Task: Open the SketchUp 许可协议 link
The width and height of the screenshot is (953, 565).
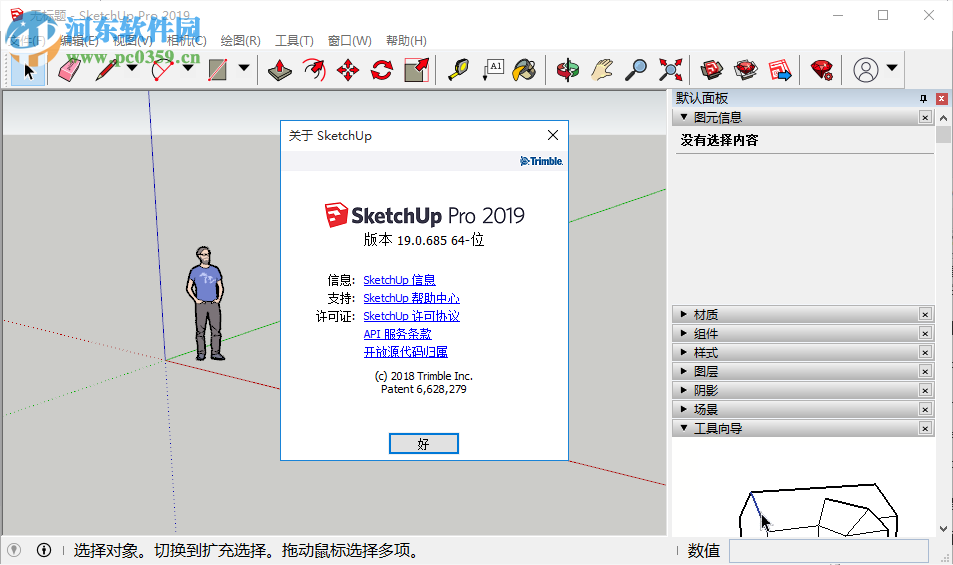Action: [411, 316]
